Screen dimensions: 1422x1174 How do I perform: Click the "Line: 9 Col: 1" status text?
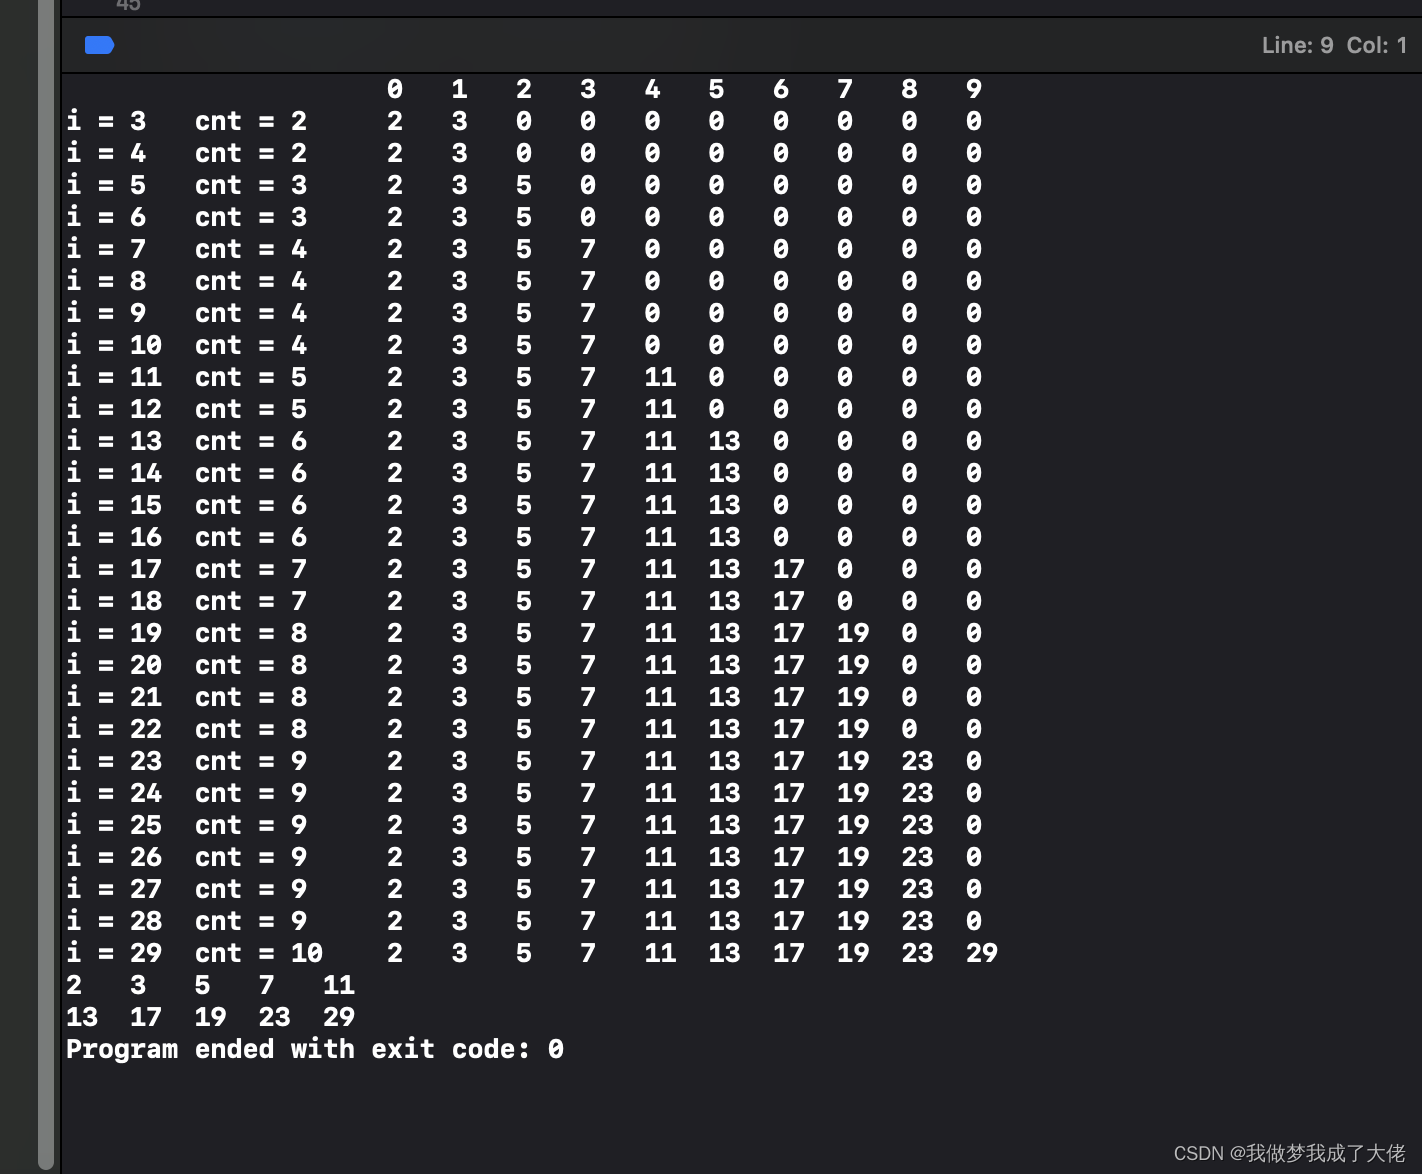pyautogui.click(x=1334, y=45)
